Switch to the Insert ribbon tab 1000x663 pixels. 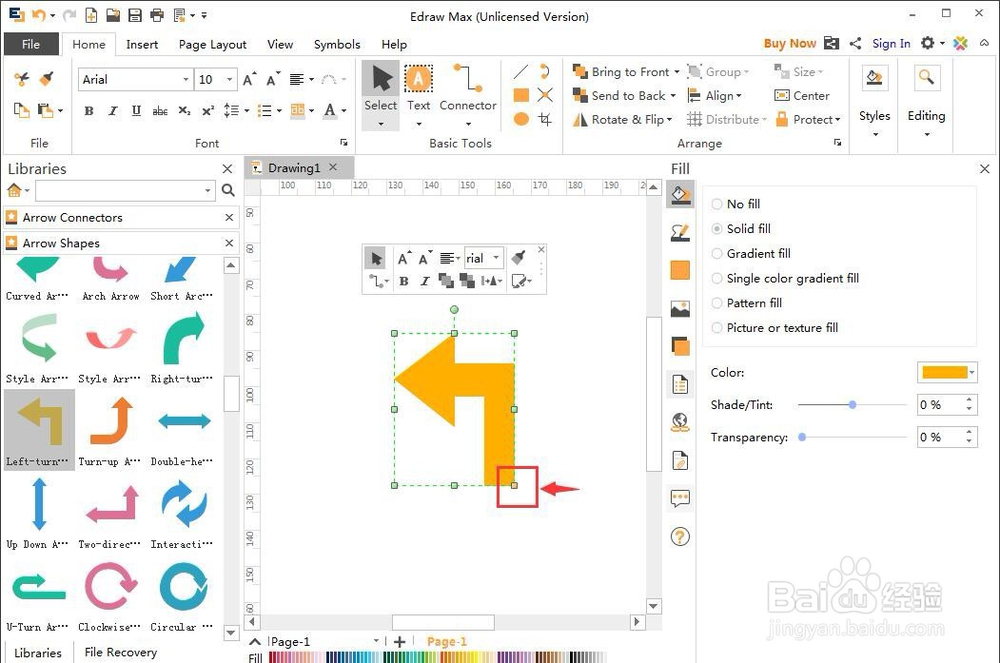tap(142, 44)
